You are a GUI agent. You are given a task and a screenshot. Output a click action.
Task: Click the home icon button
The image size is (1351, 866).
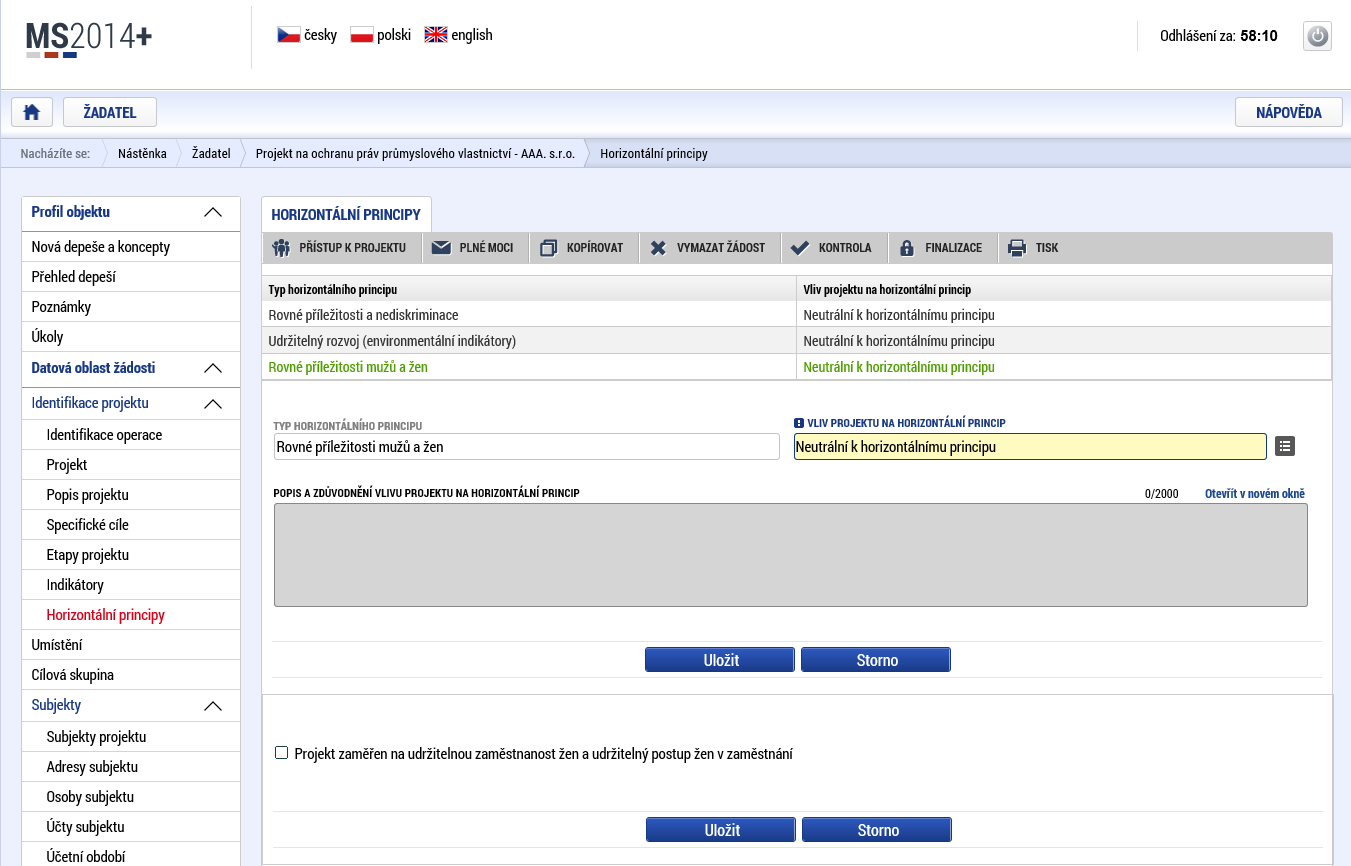(31, 112)
